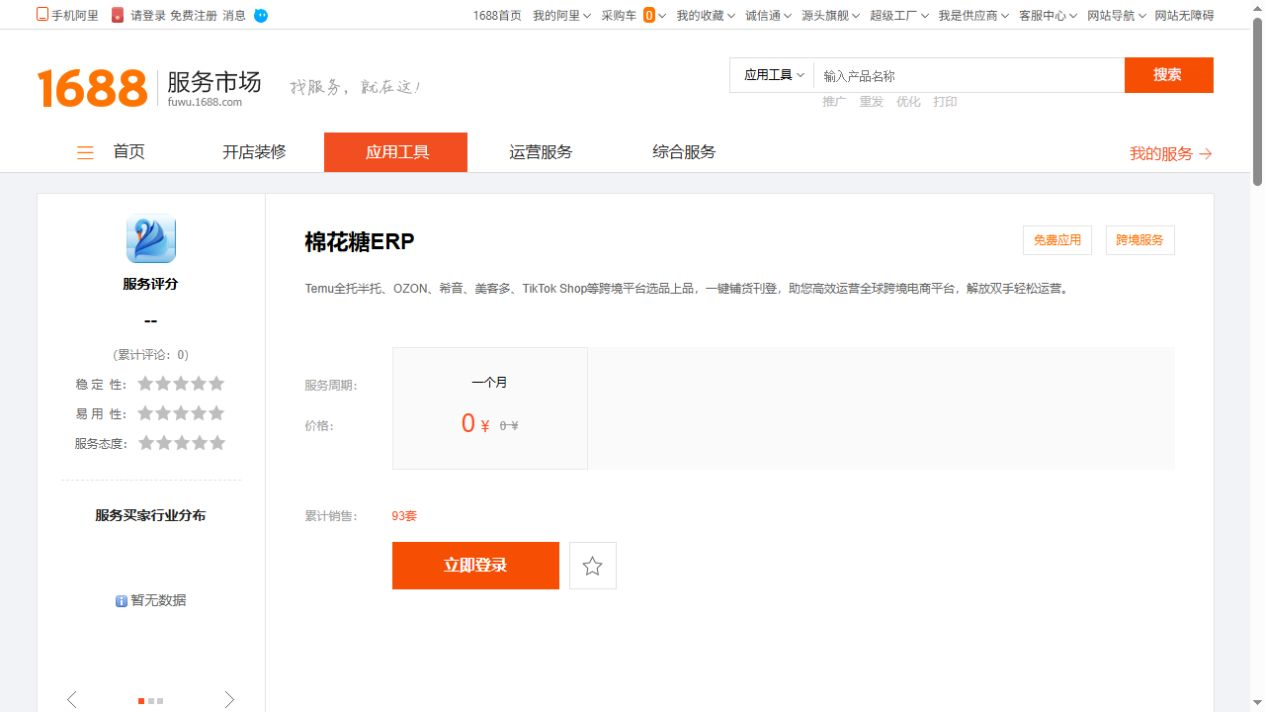Click the 93套 sales count
This screenshot has height=712, width=1265.
(404, 516)
